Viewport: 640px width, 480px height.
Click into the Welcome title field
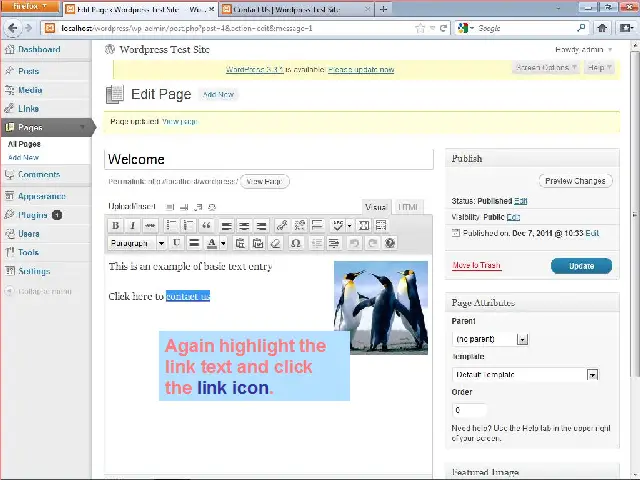coord(269,159)
